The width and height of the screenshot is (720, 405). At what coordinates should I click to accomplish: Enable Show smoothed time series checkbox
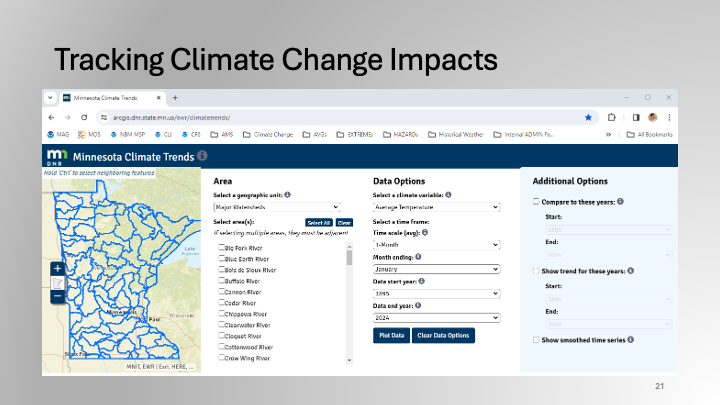point(536,340)
